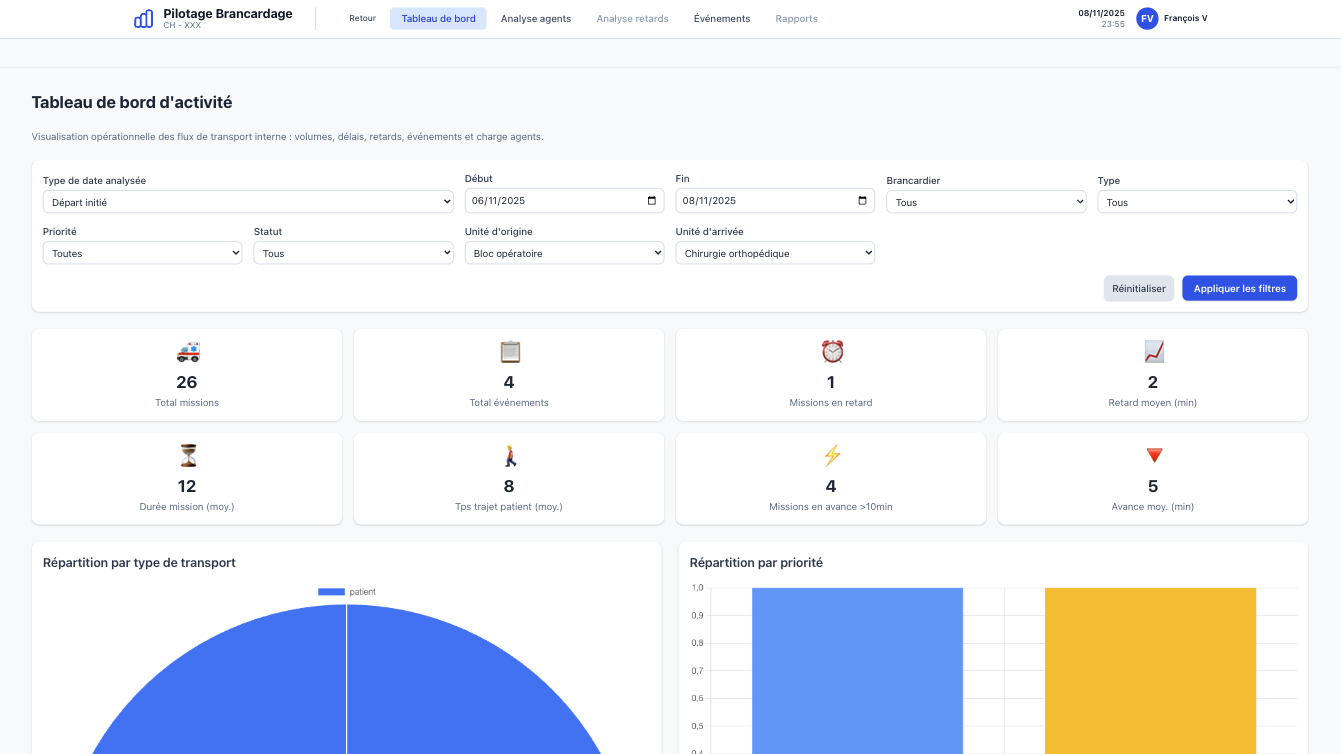Viewport: 1341px width, 754px height.
Task: Click the Pilotage Brancardage bar chart logo
Action: click(144, 19)
